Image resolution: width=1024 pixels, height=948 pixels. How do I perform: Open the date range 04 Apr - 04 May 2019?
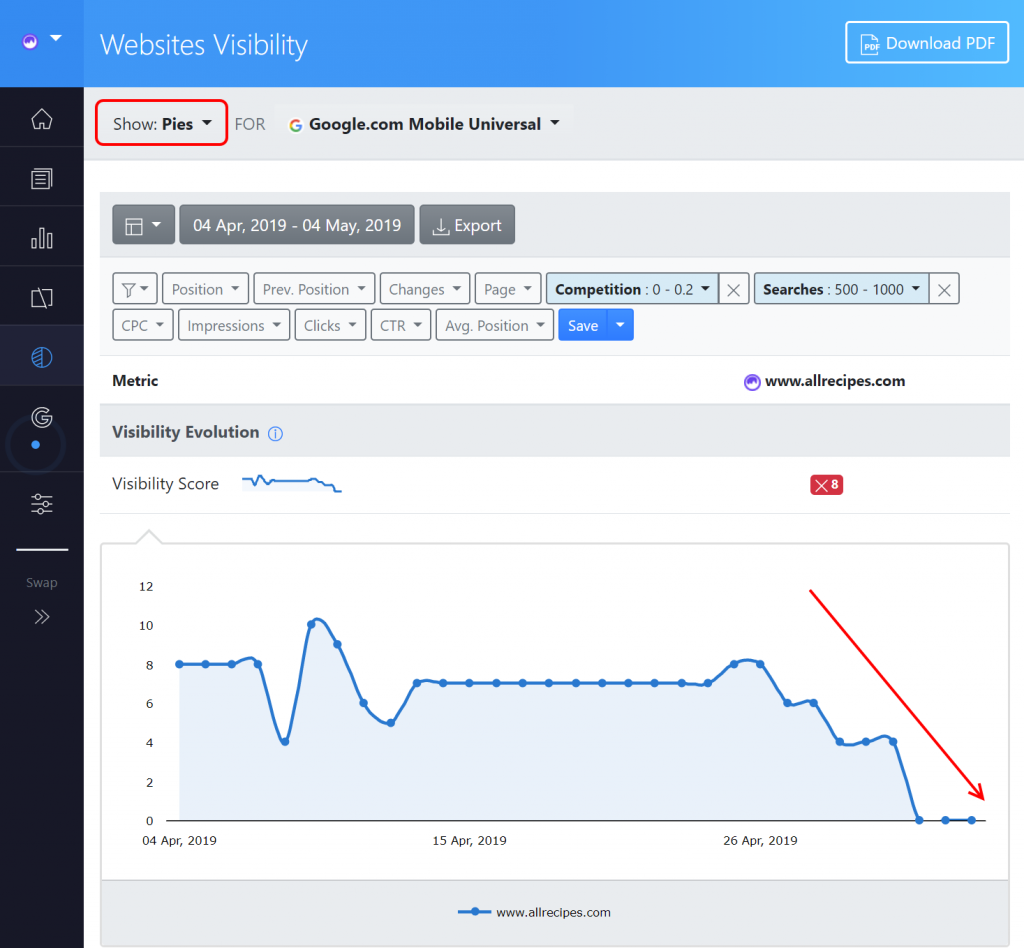click(x=296, y=225)
